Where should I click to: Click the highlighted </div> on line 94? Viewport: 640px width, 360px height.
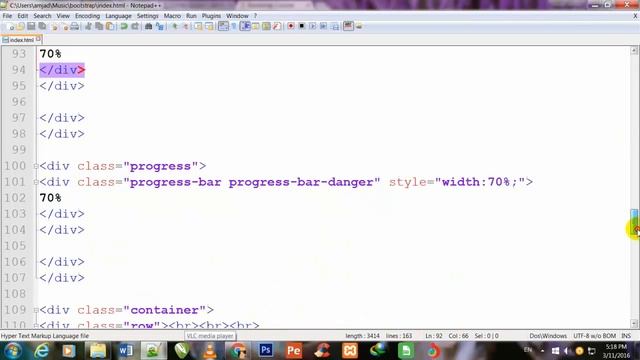62,70
